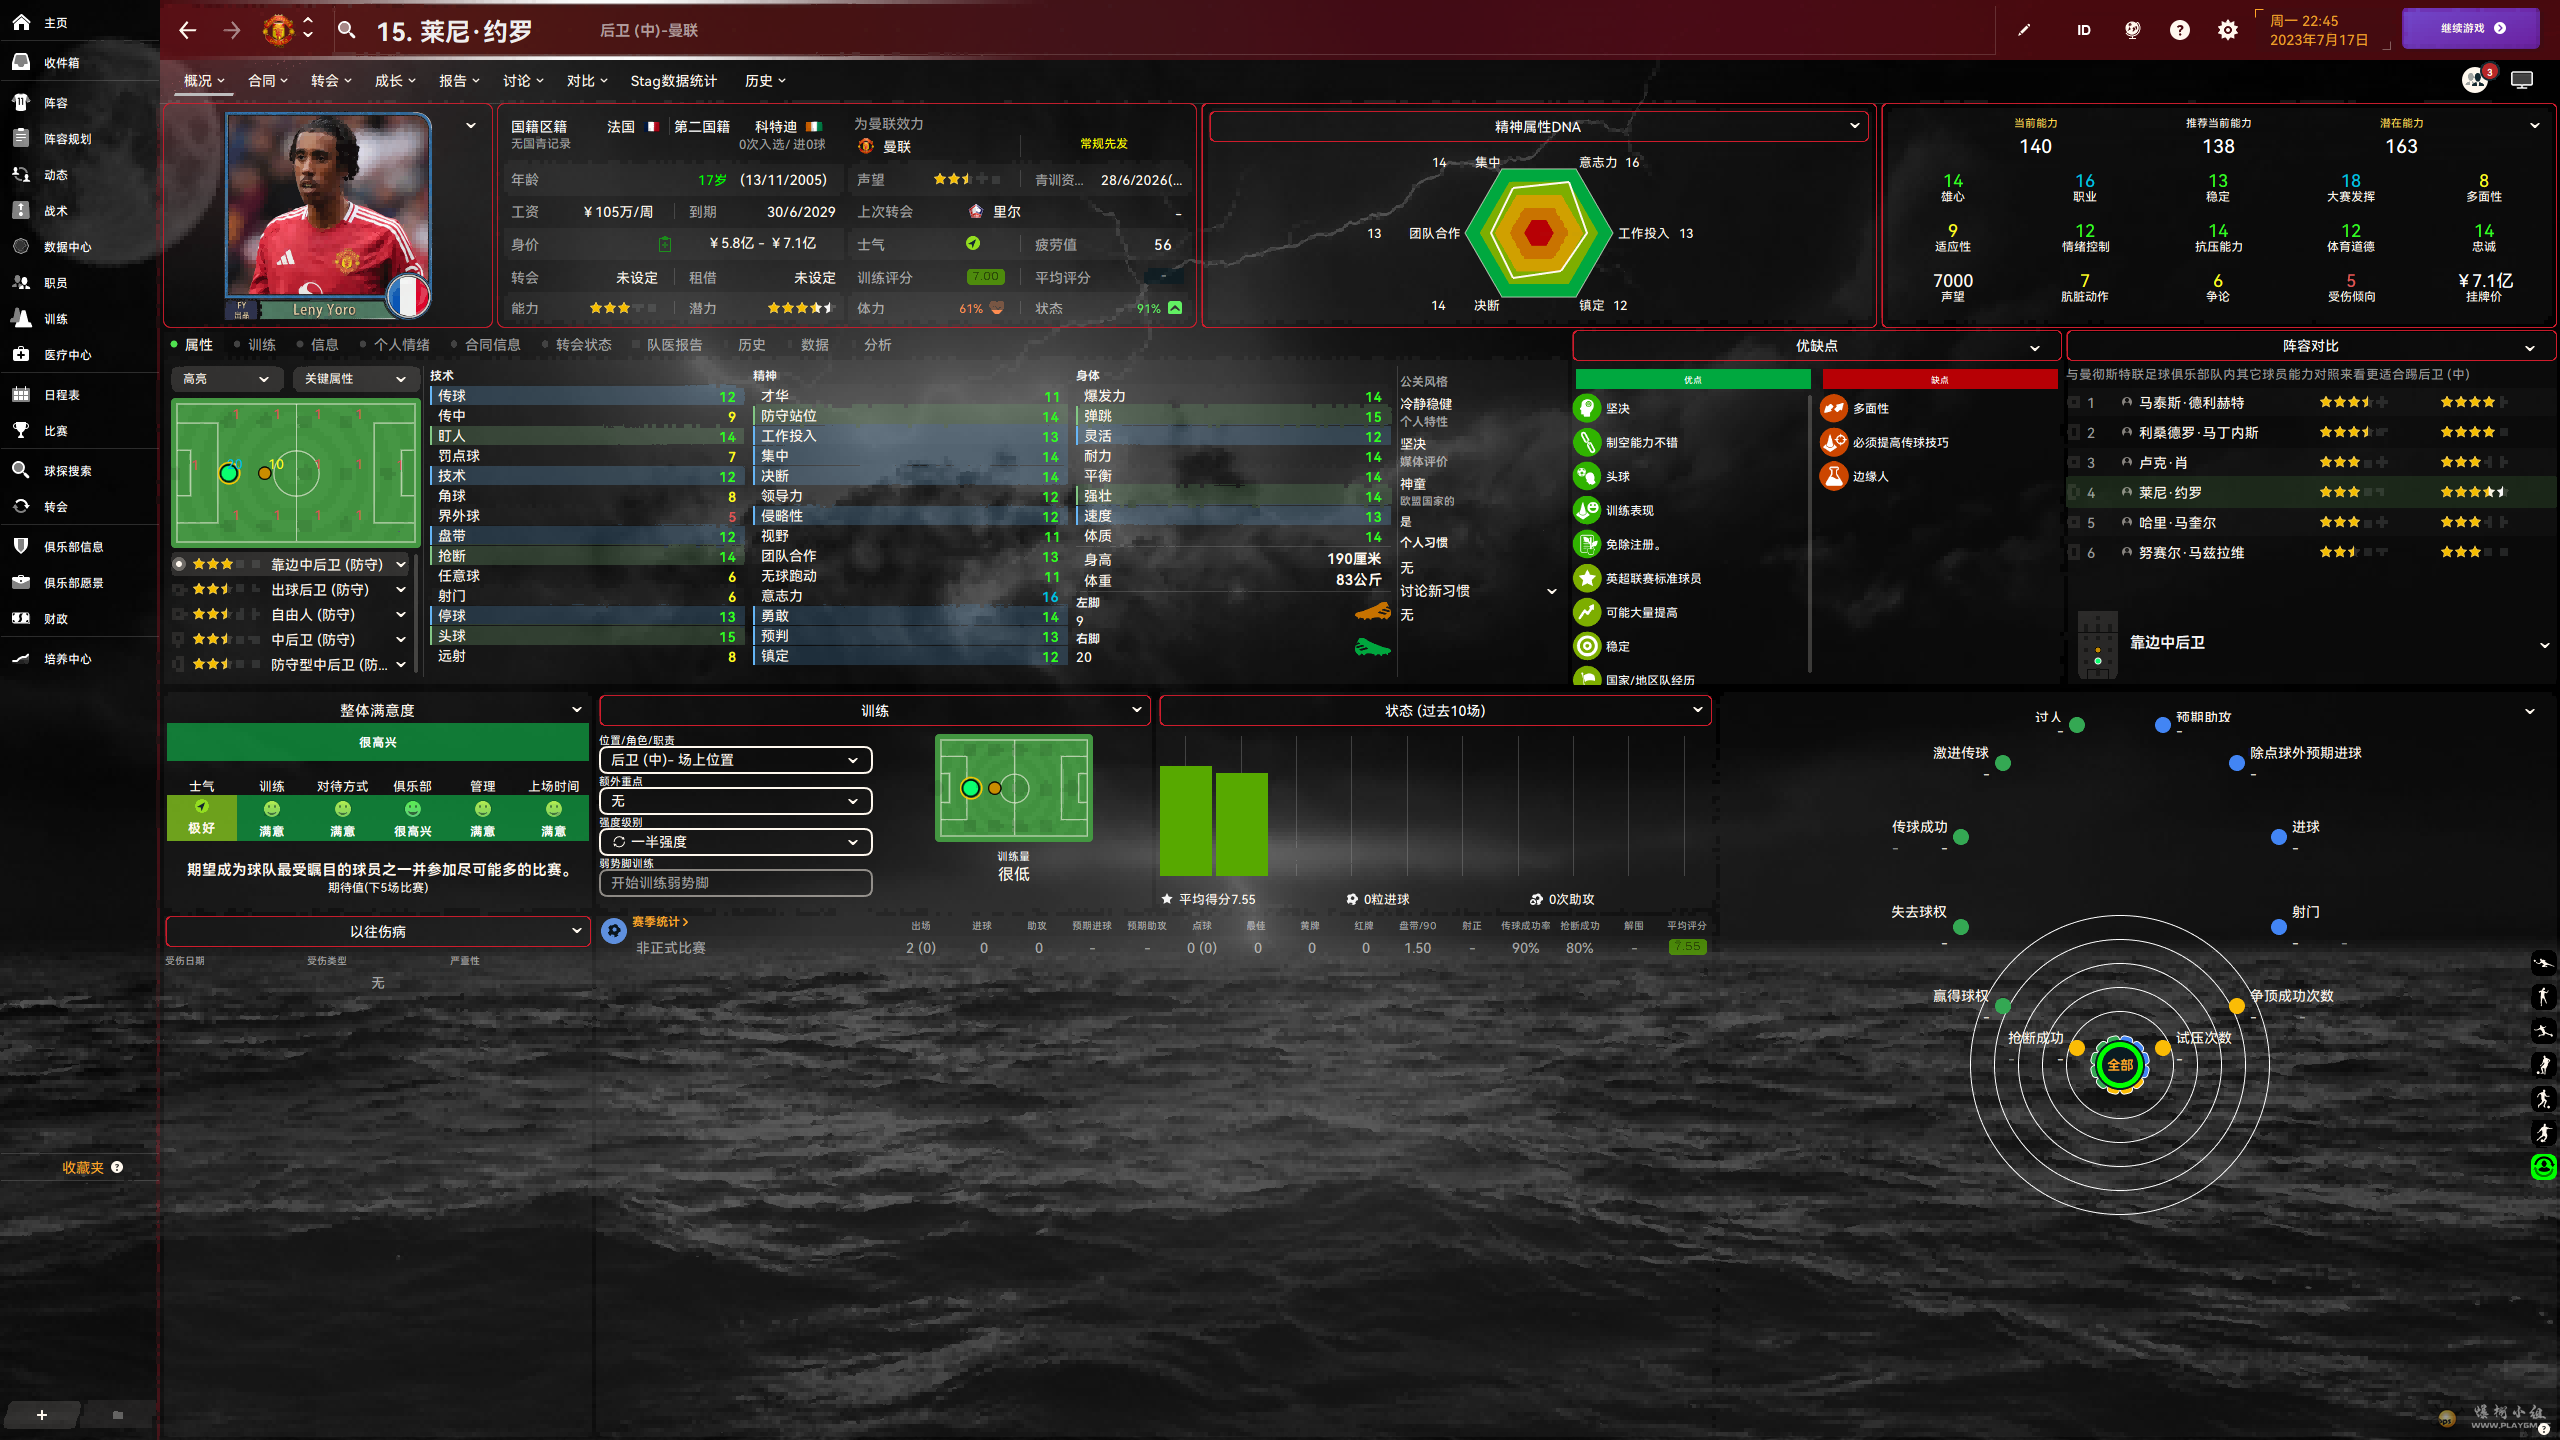This screenshot has height=1440, width=2560.
Task: Open the 阵容 squad sidebar item
Action: 40,102
